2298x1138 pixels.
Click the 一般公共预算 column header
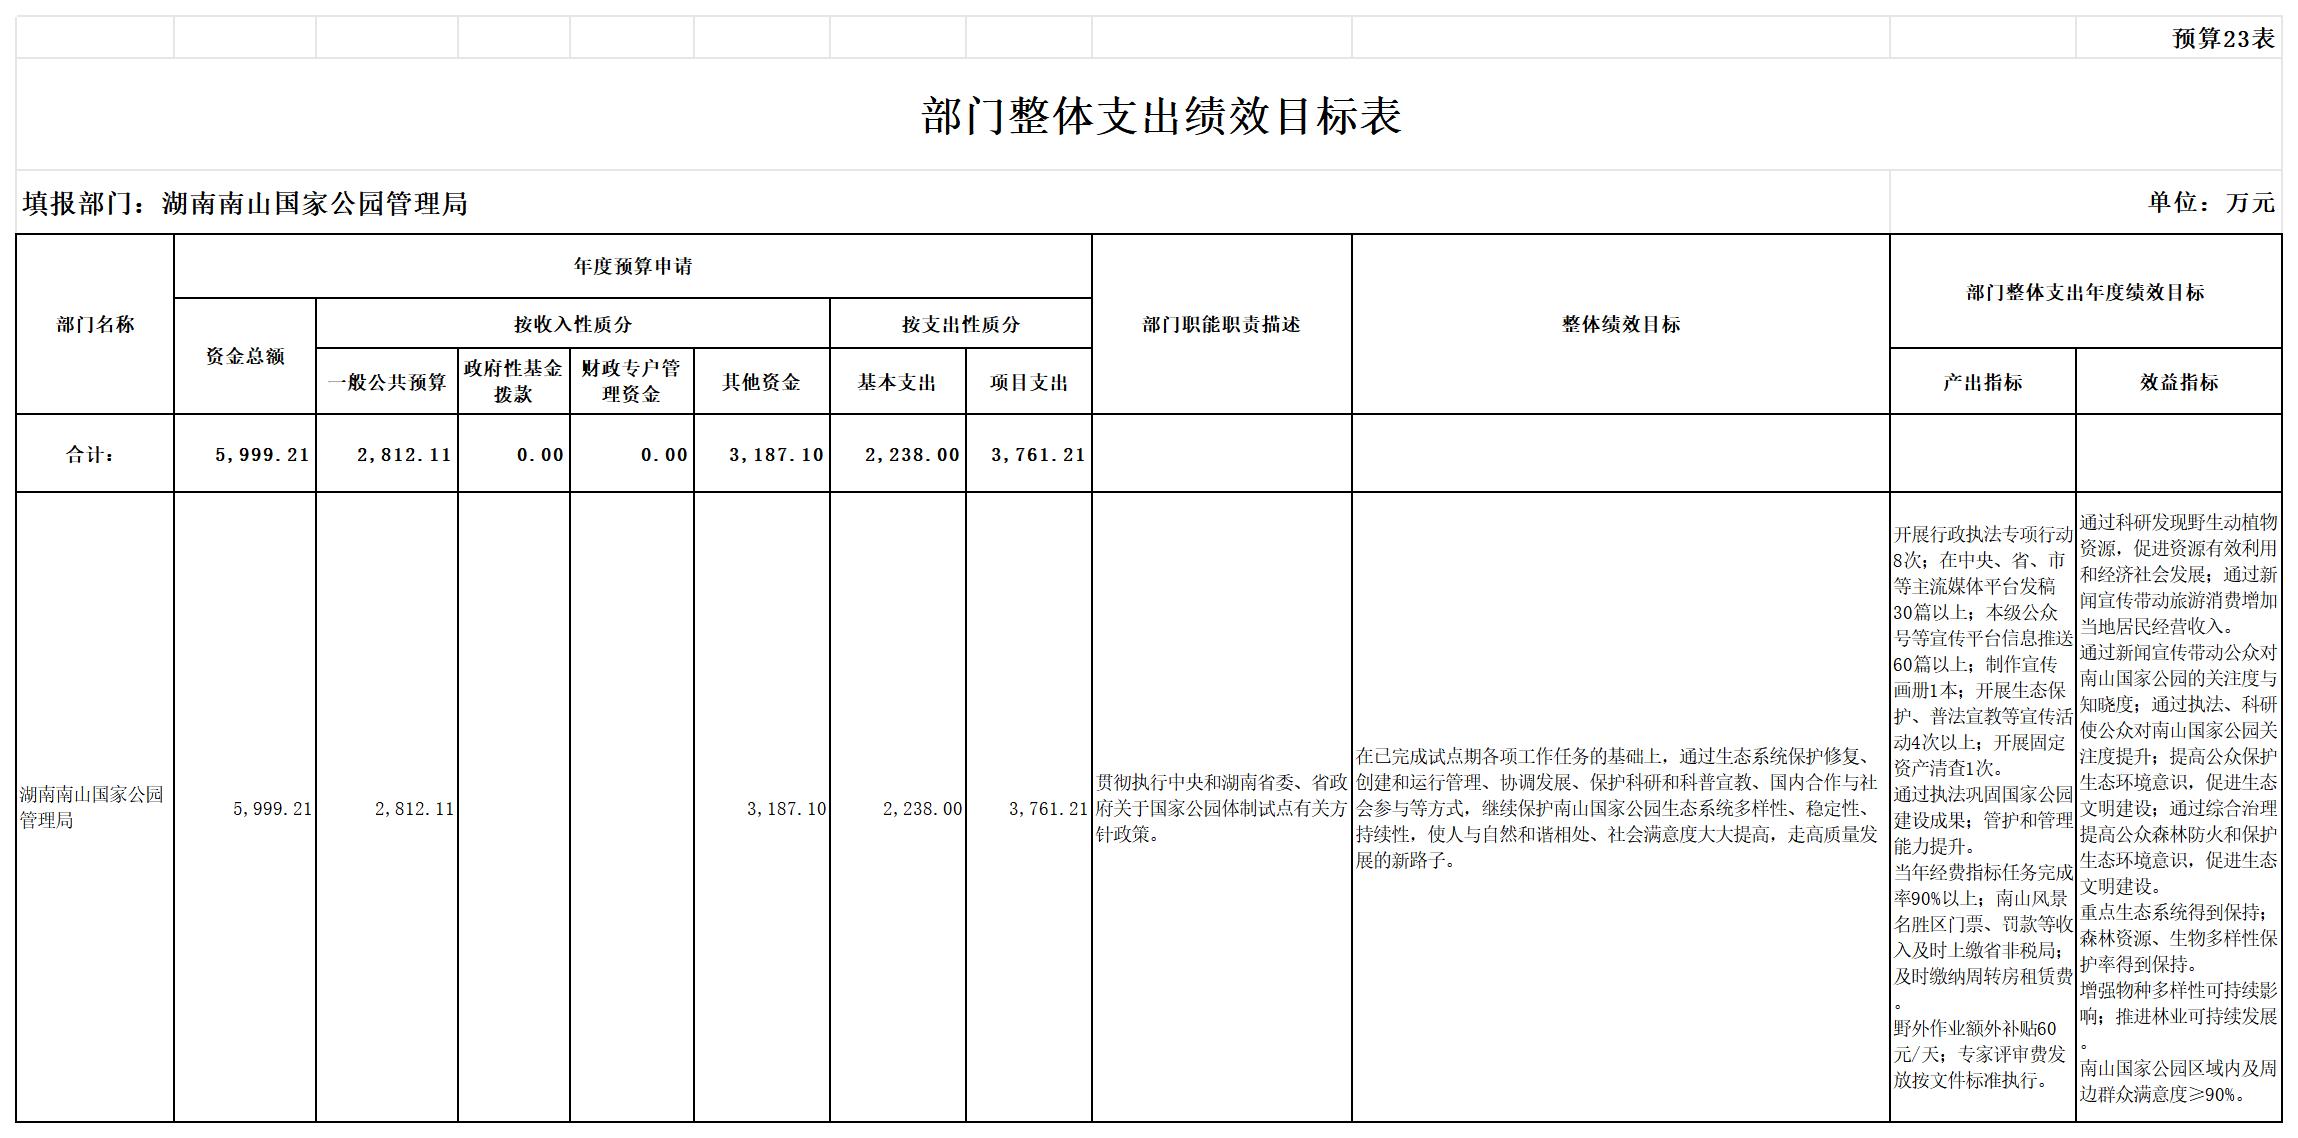coord(387,382)
